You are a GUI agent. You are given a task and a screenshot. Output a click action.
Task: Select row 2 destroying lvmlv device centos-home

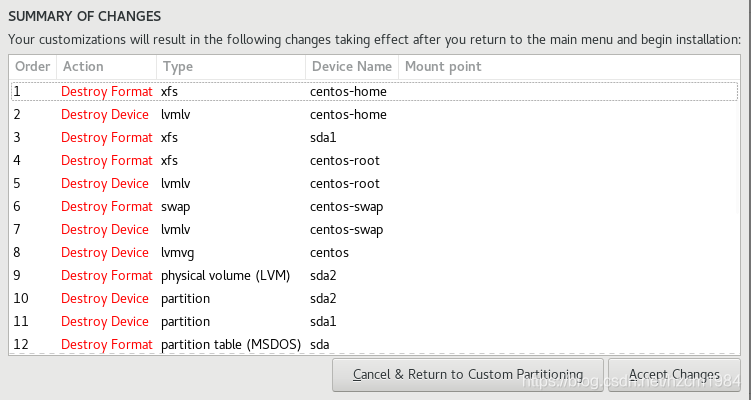click(x=375, y=114)
